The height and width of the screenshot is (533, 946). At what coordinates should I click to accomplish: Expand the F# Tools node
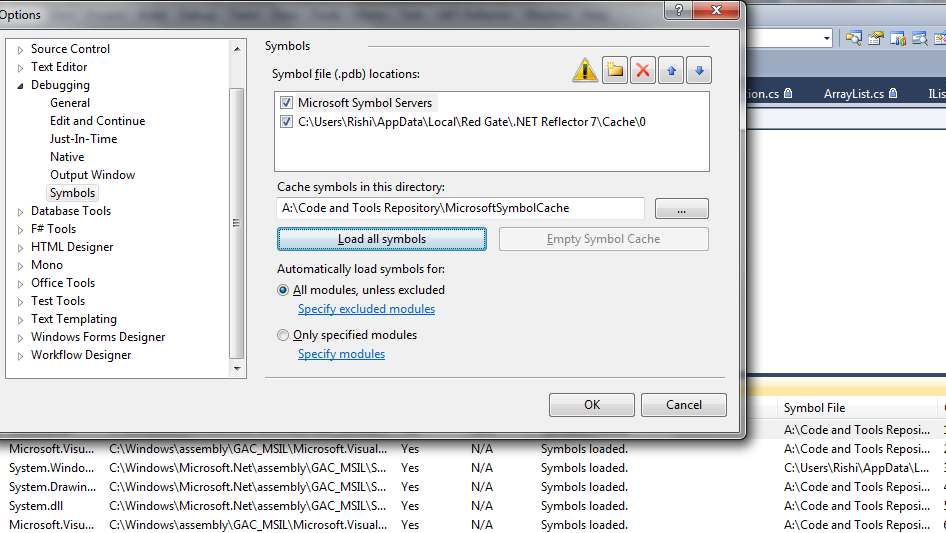20,230
